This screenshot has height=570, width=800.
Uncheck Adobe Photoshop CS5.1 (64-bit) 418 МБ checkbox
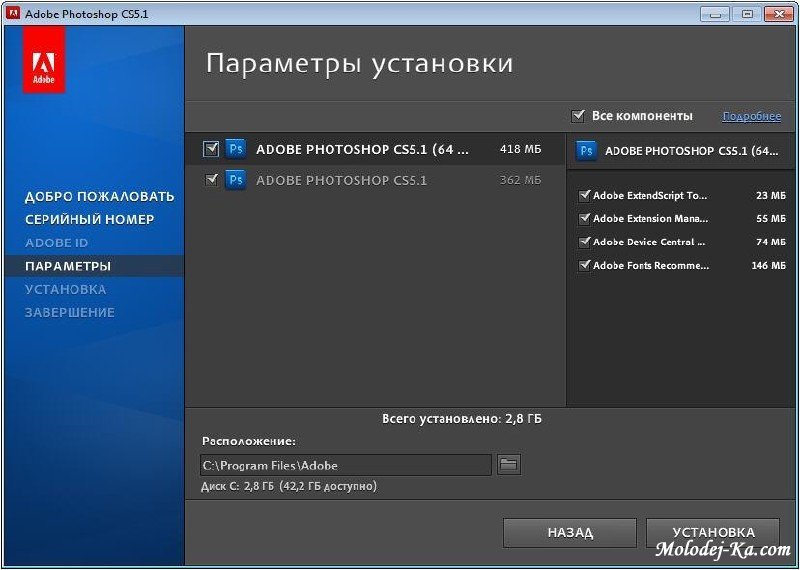coord(211,148)
